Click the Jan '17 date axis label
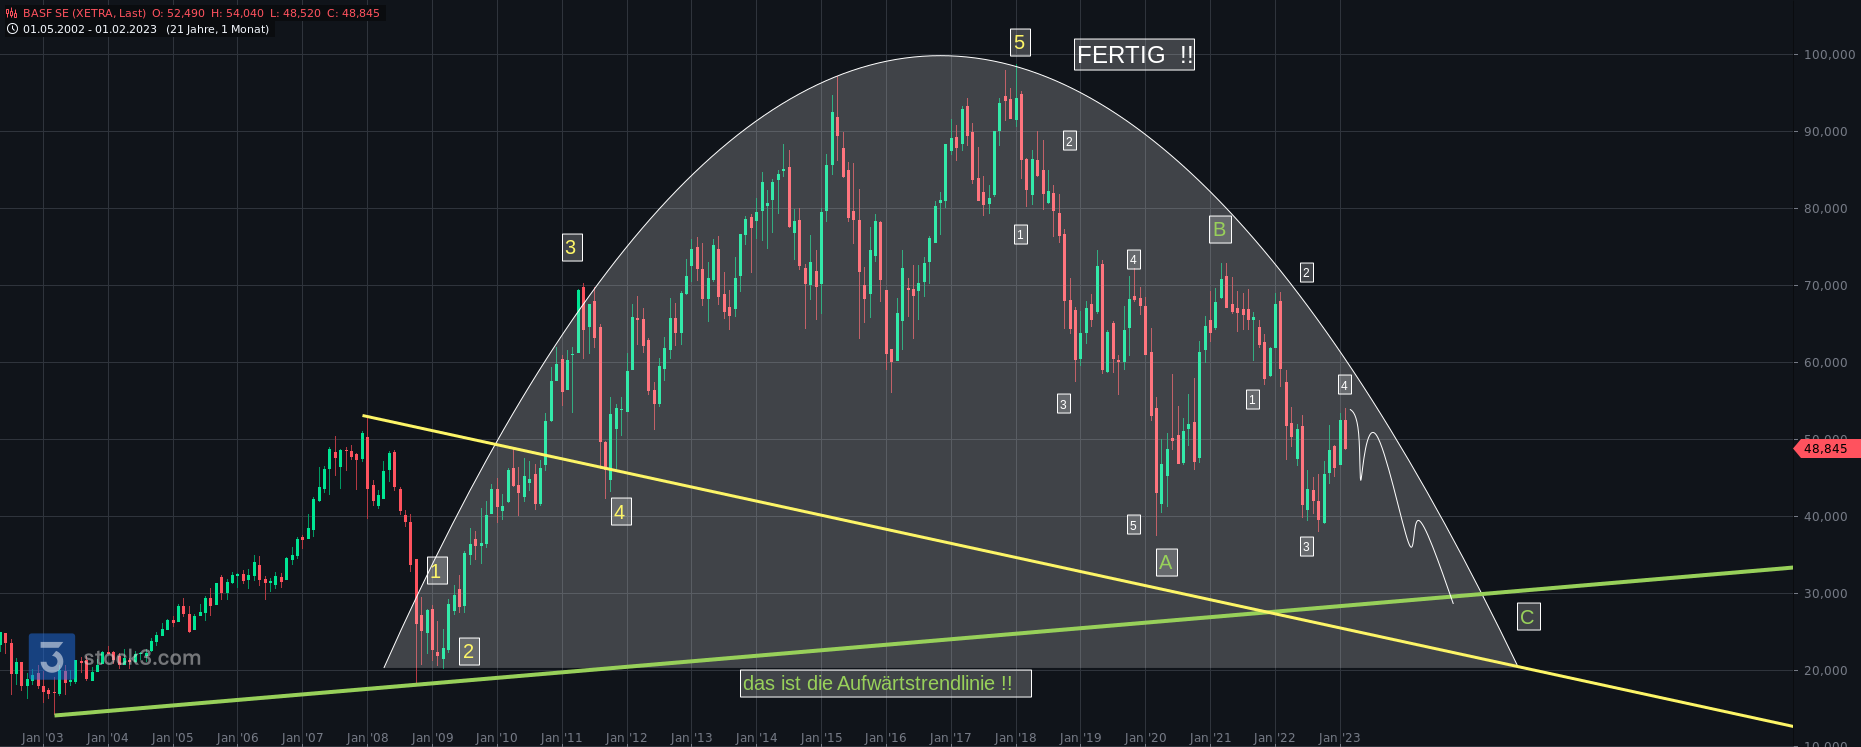The height and width of the screenshot is (747, 1861). (951, 738)
